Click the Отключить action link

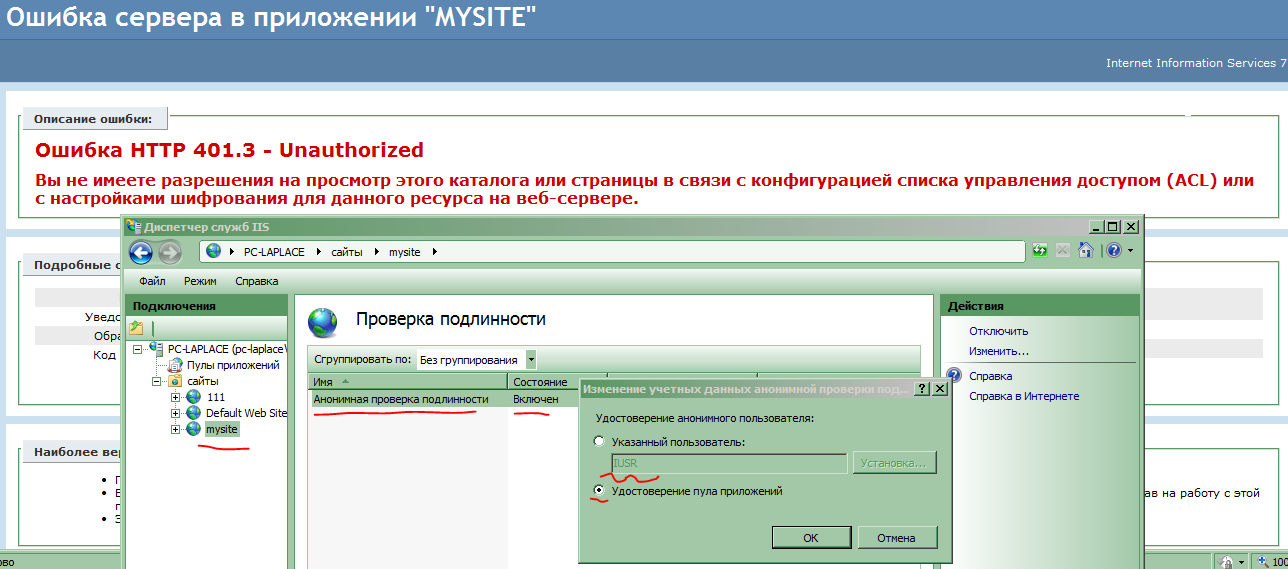998,331
